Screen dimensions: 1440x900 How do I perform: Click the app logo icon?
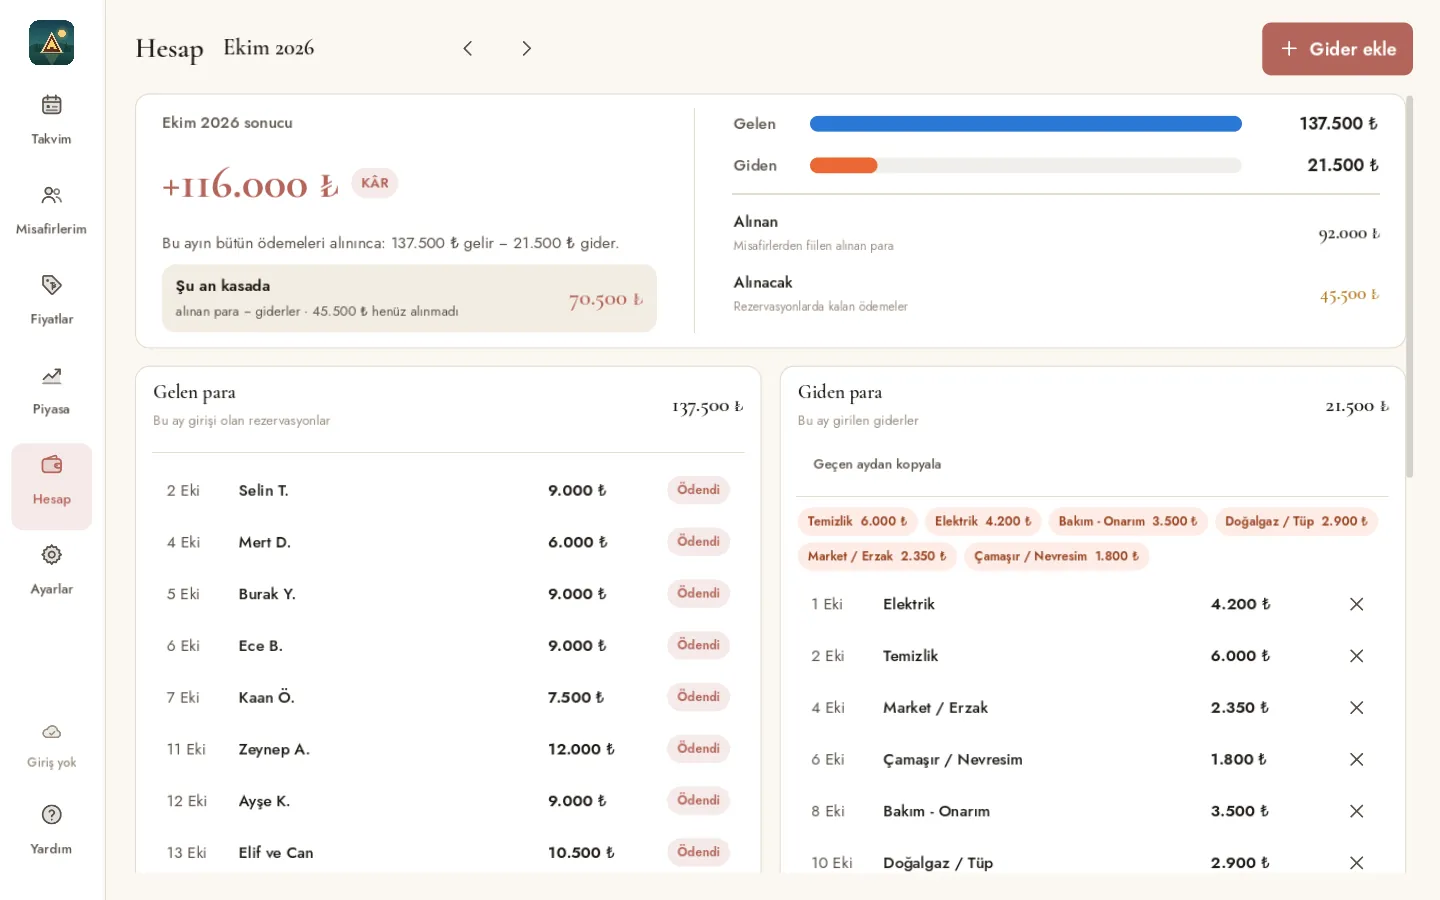[x=51, y=43]
